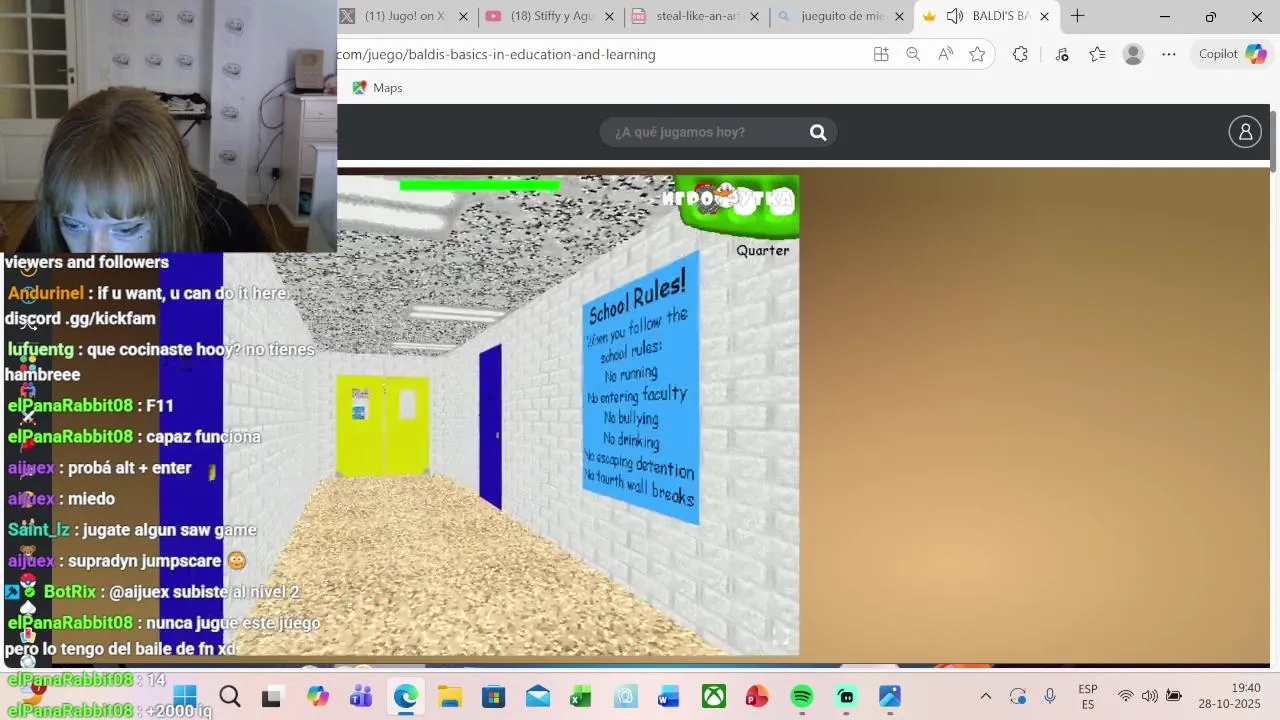The image size is (1280, 720).
Task: Click the site search magnifier button
Action: tap(818, 132)
